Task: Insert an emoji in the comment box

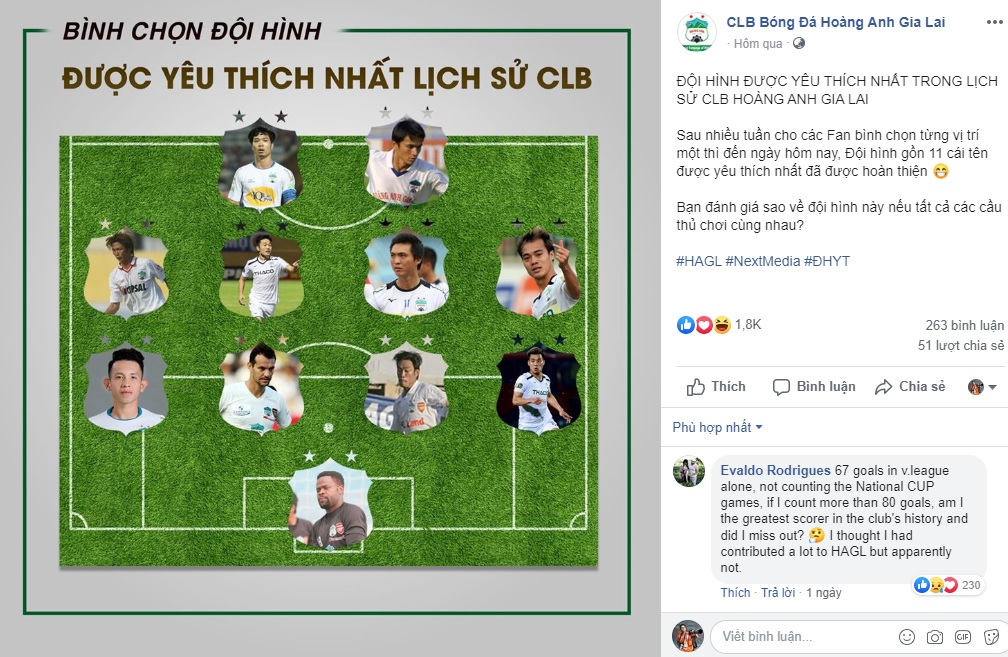Action: 907,636
